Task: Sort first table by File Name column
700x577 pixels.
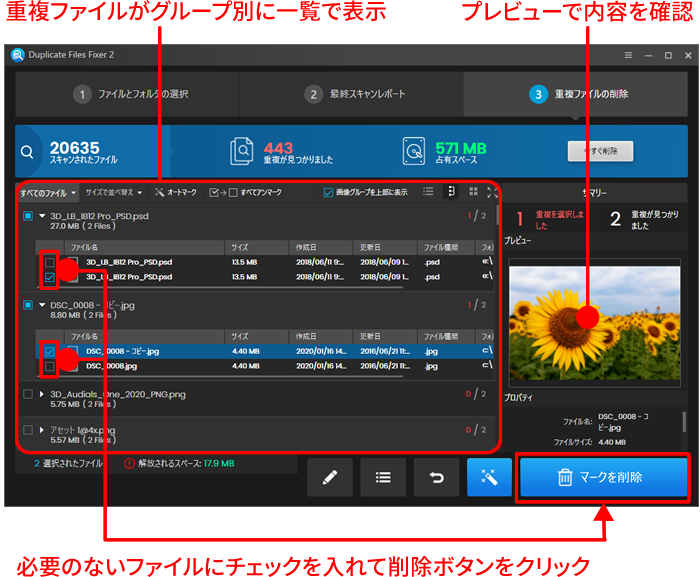Action: point(144,247)
